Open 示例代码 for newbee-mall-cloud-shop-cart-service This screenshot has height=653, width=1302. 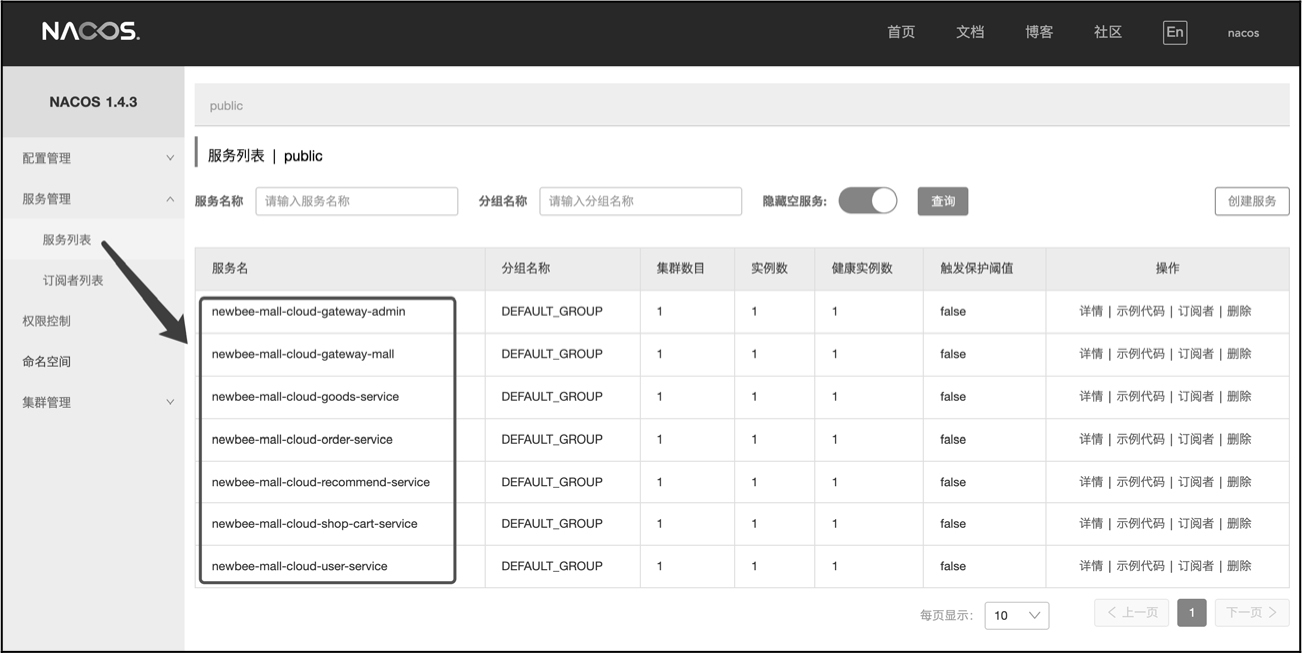(1141, 524)
